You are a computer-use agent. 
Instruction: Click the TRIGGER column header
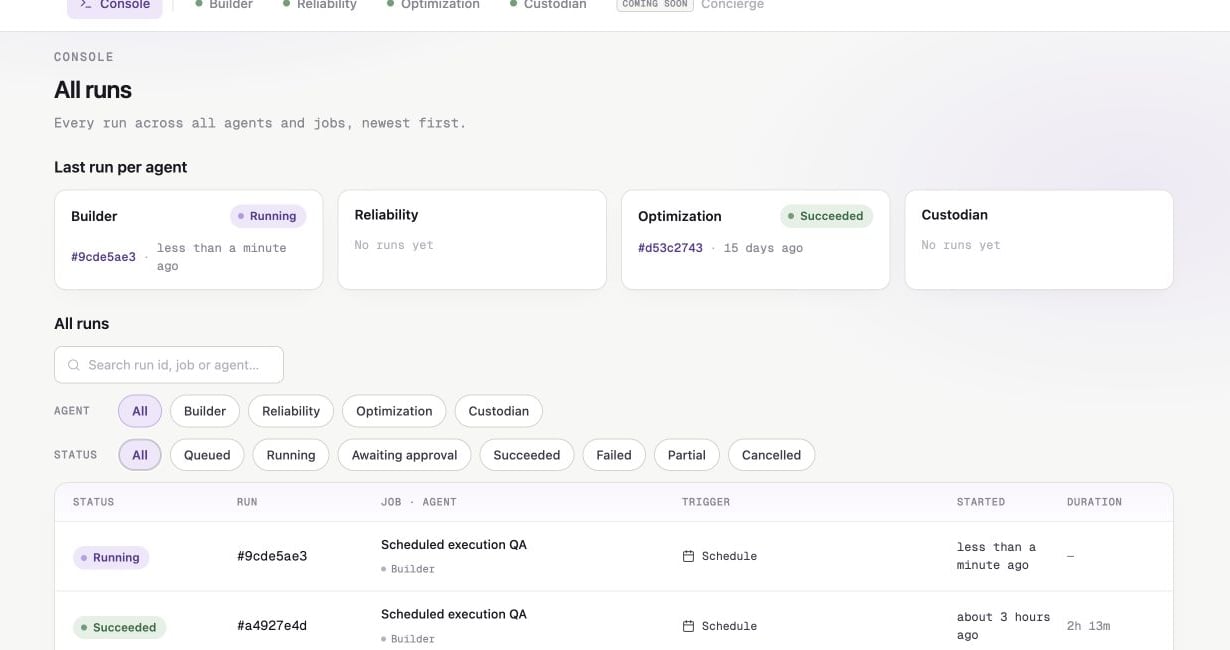706,502
